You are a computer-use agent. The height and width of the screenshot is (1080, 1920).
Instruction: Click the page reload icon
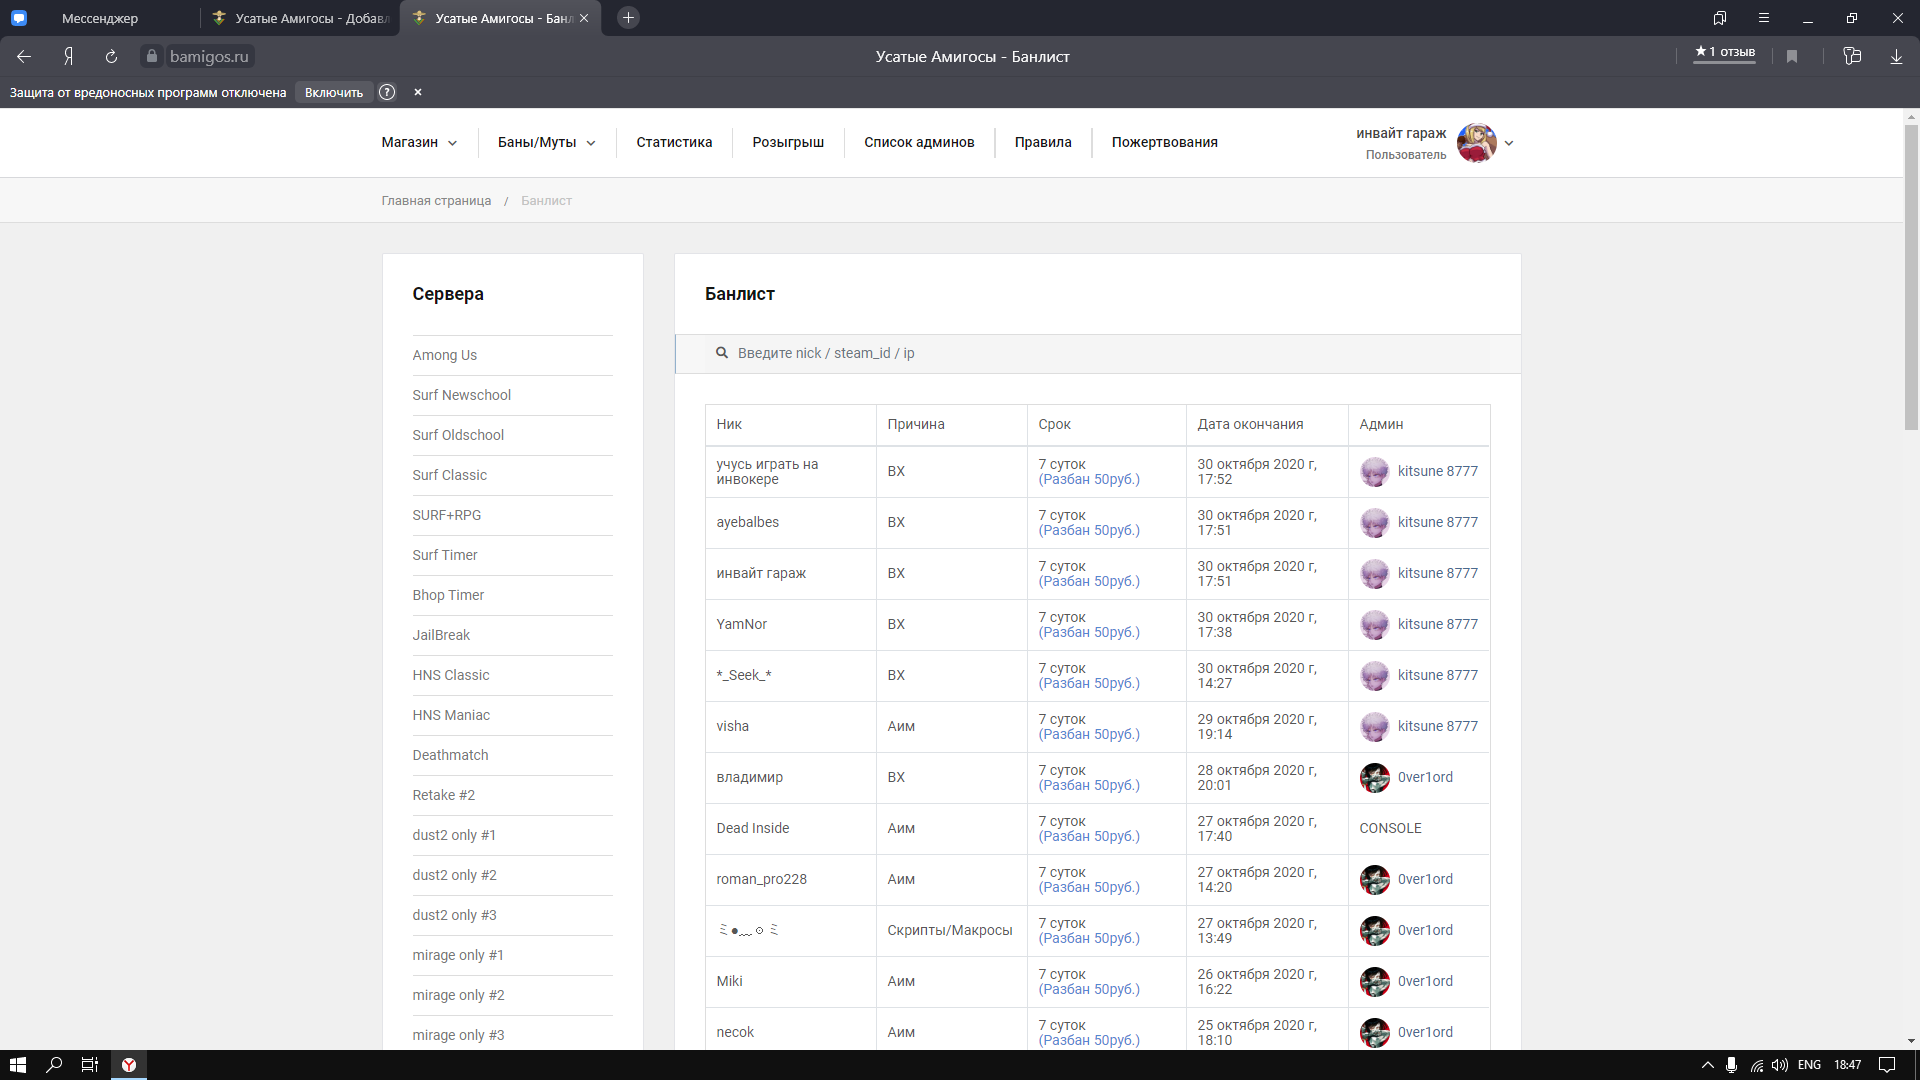[x=111, y=57]
